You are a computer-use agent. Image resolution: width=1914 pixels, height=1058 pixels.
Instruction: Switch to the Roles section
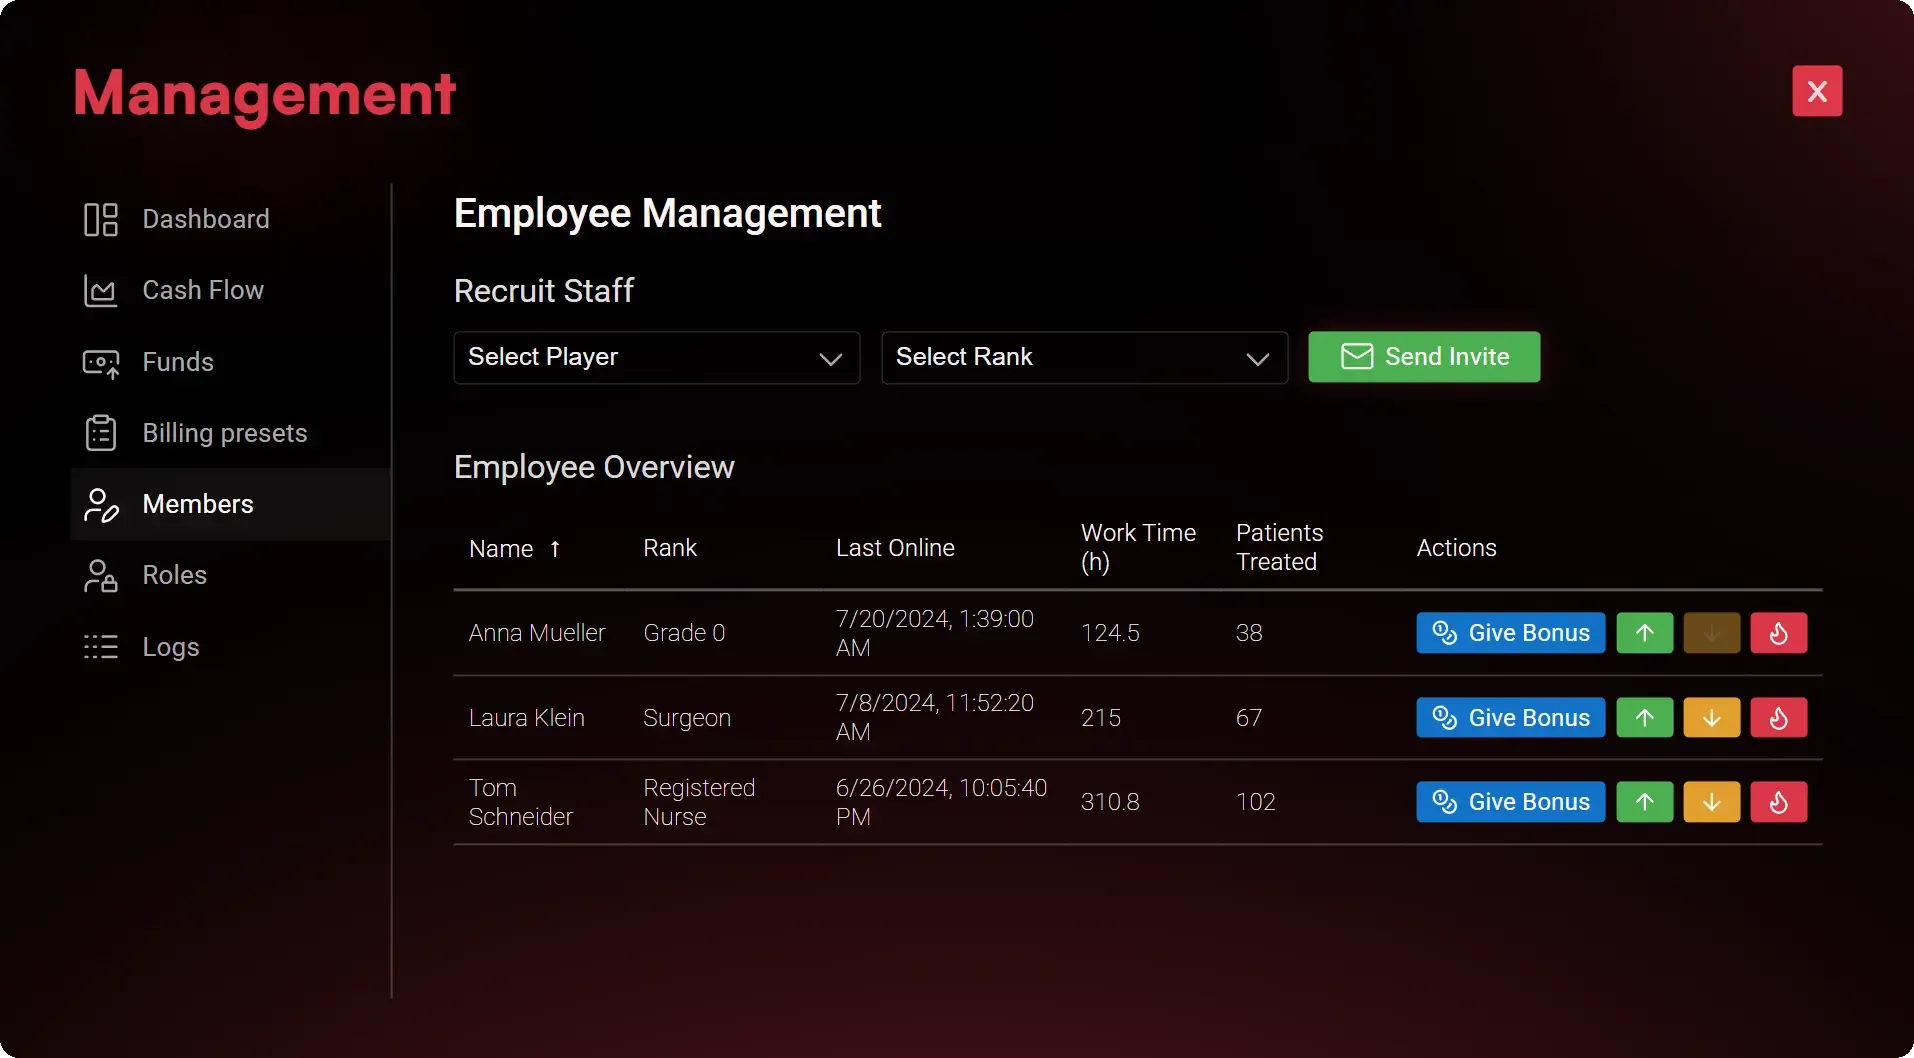tap(174, 576)
